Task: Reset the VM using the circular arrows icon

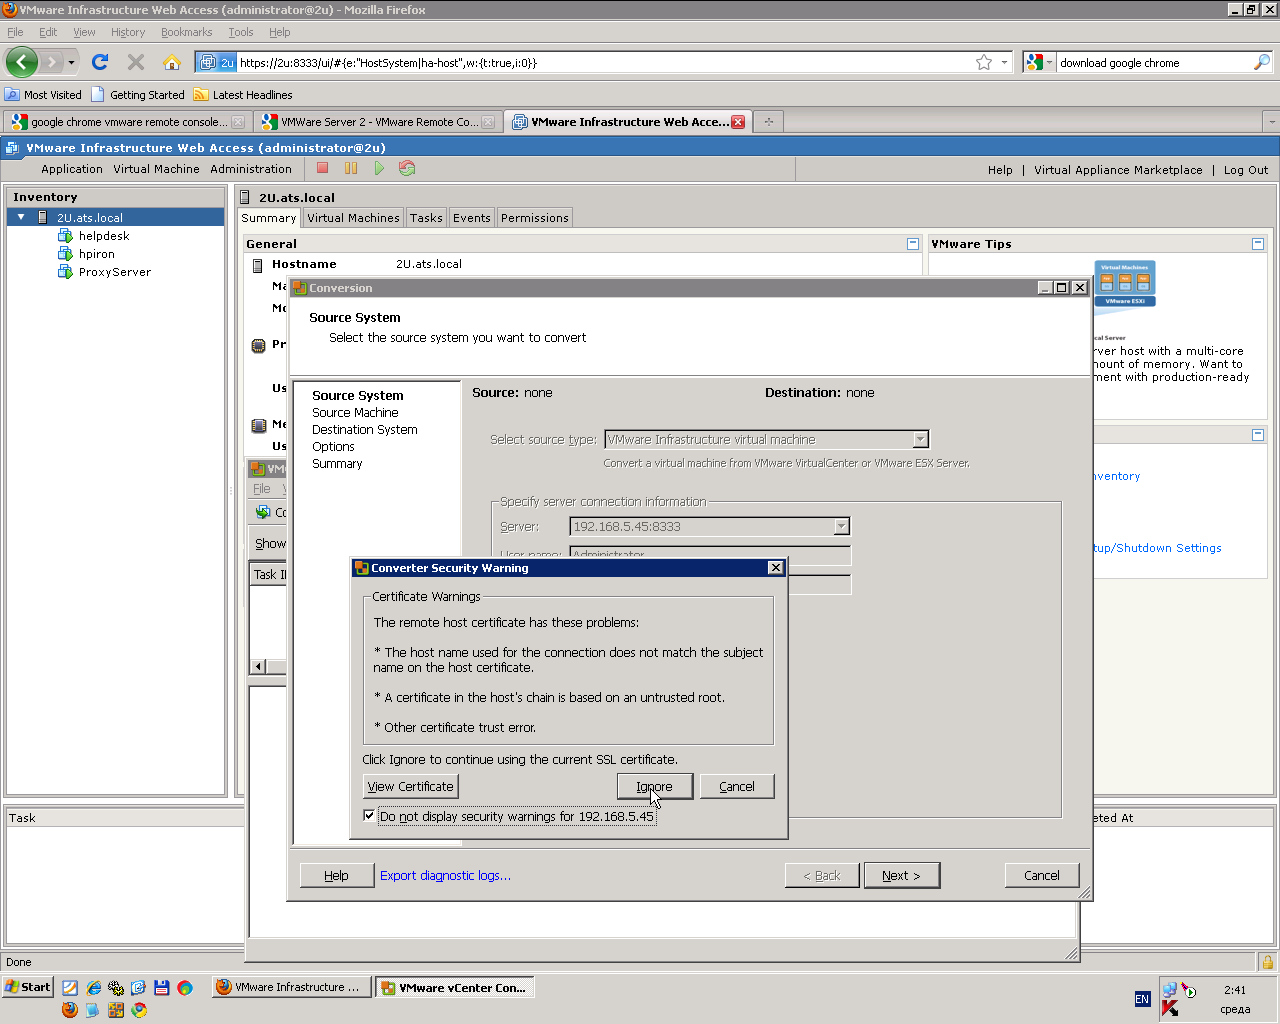Action: click(407, 168)
